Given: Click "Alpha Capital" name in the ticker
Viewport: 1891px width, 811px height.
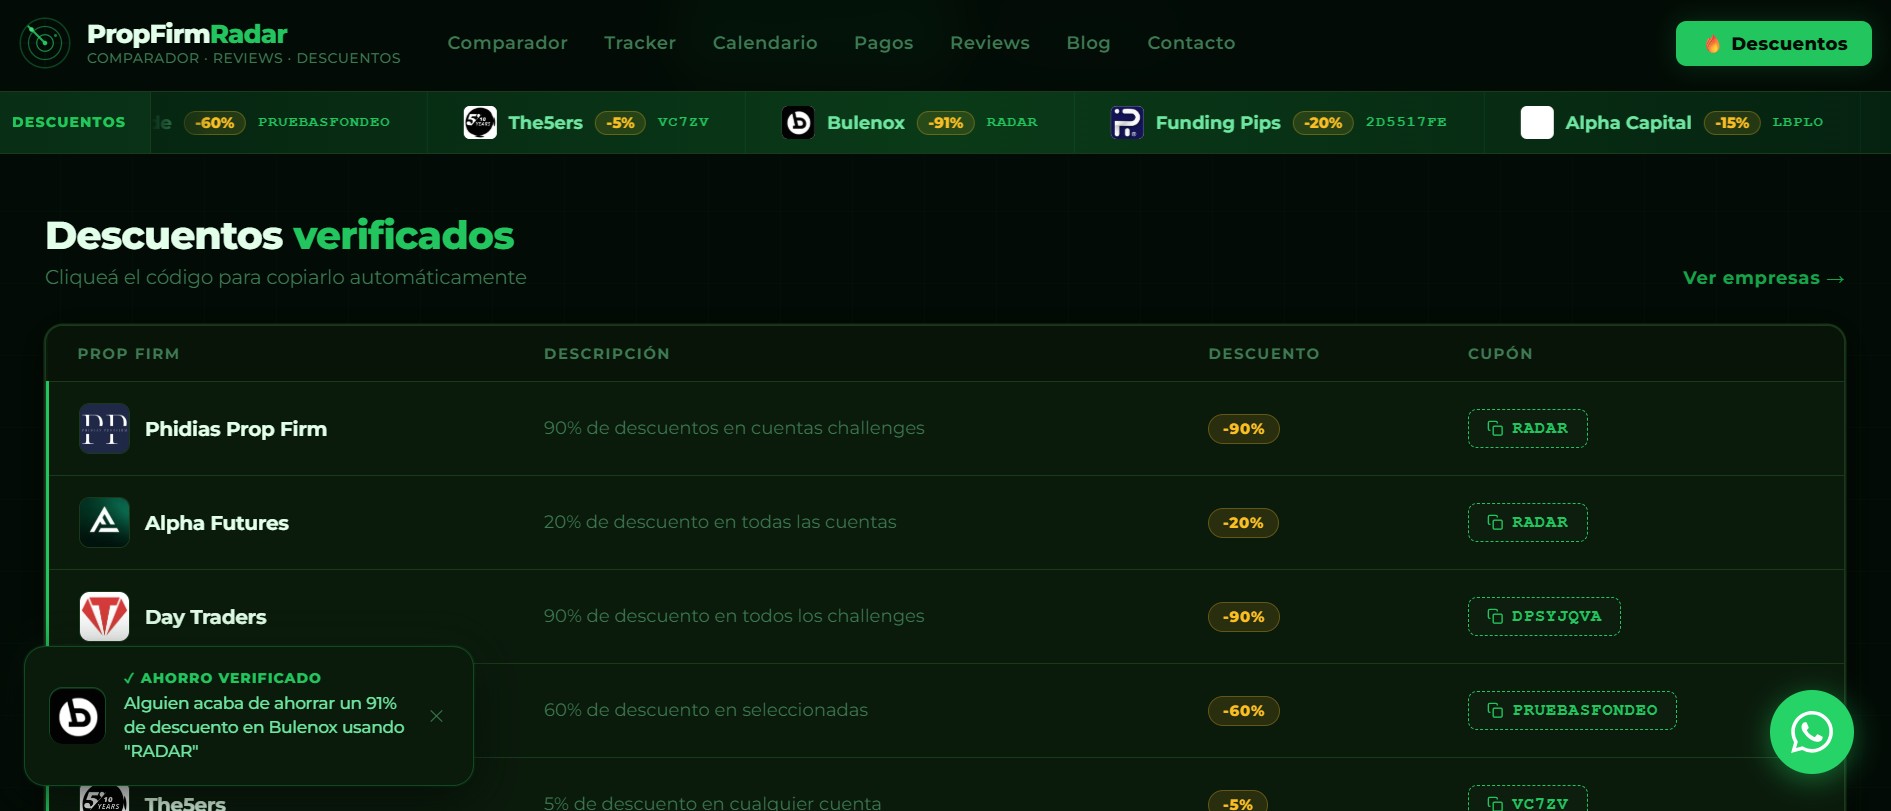Looking at the screenshot, I should pos(1628,123).
